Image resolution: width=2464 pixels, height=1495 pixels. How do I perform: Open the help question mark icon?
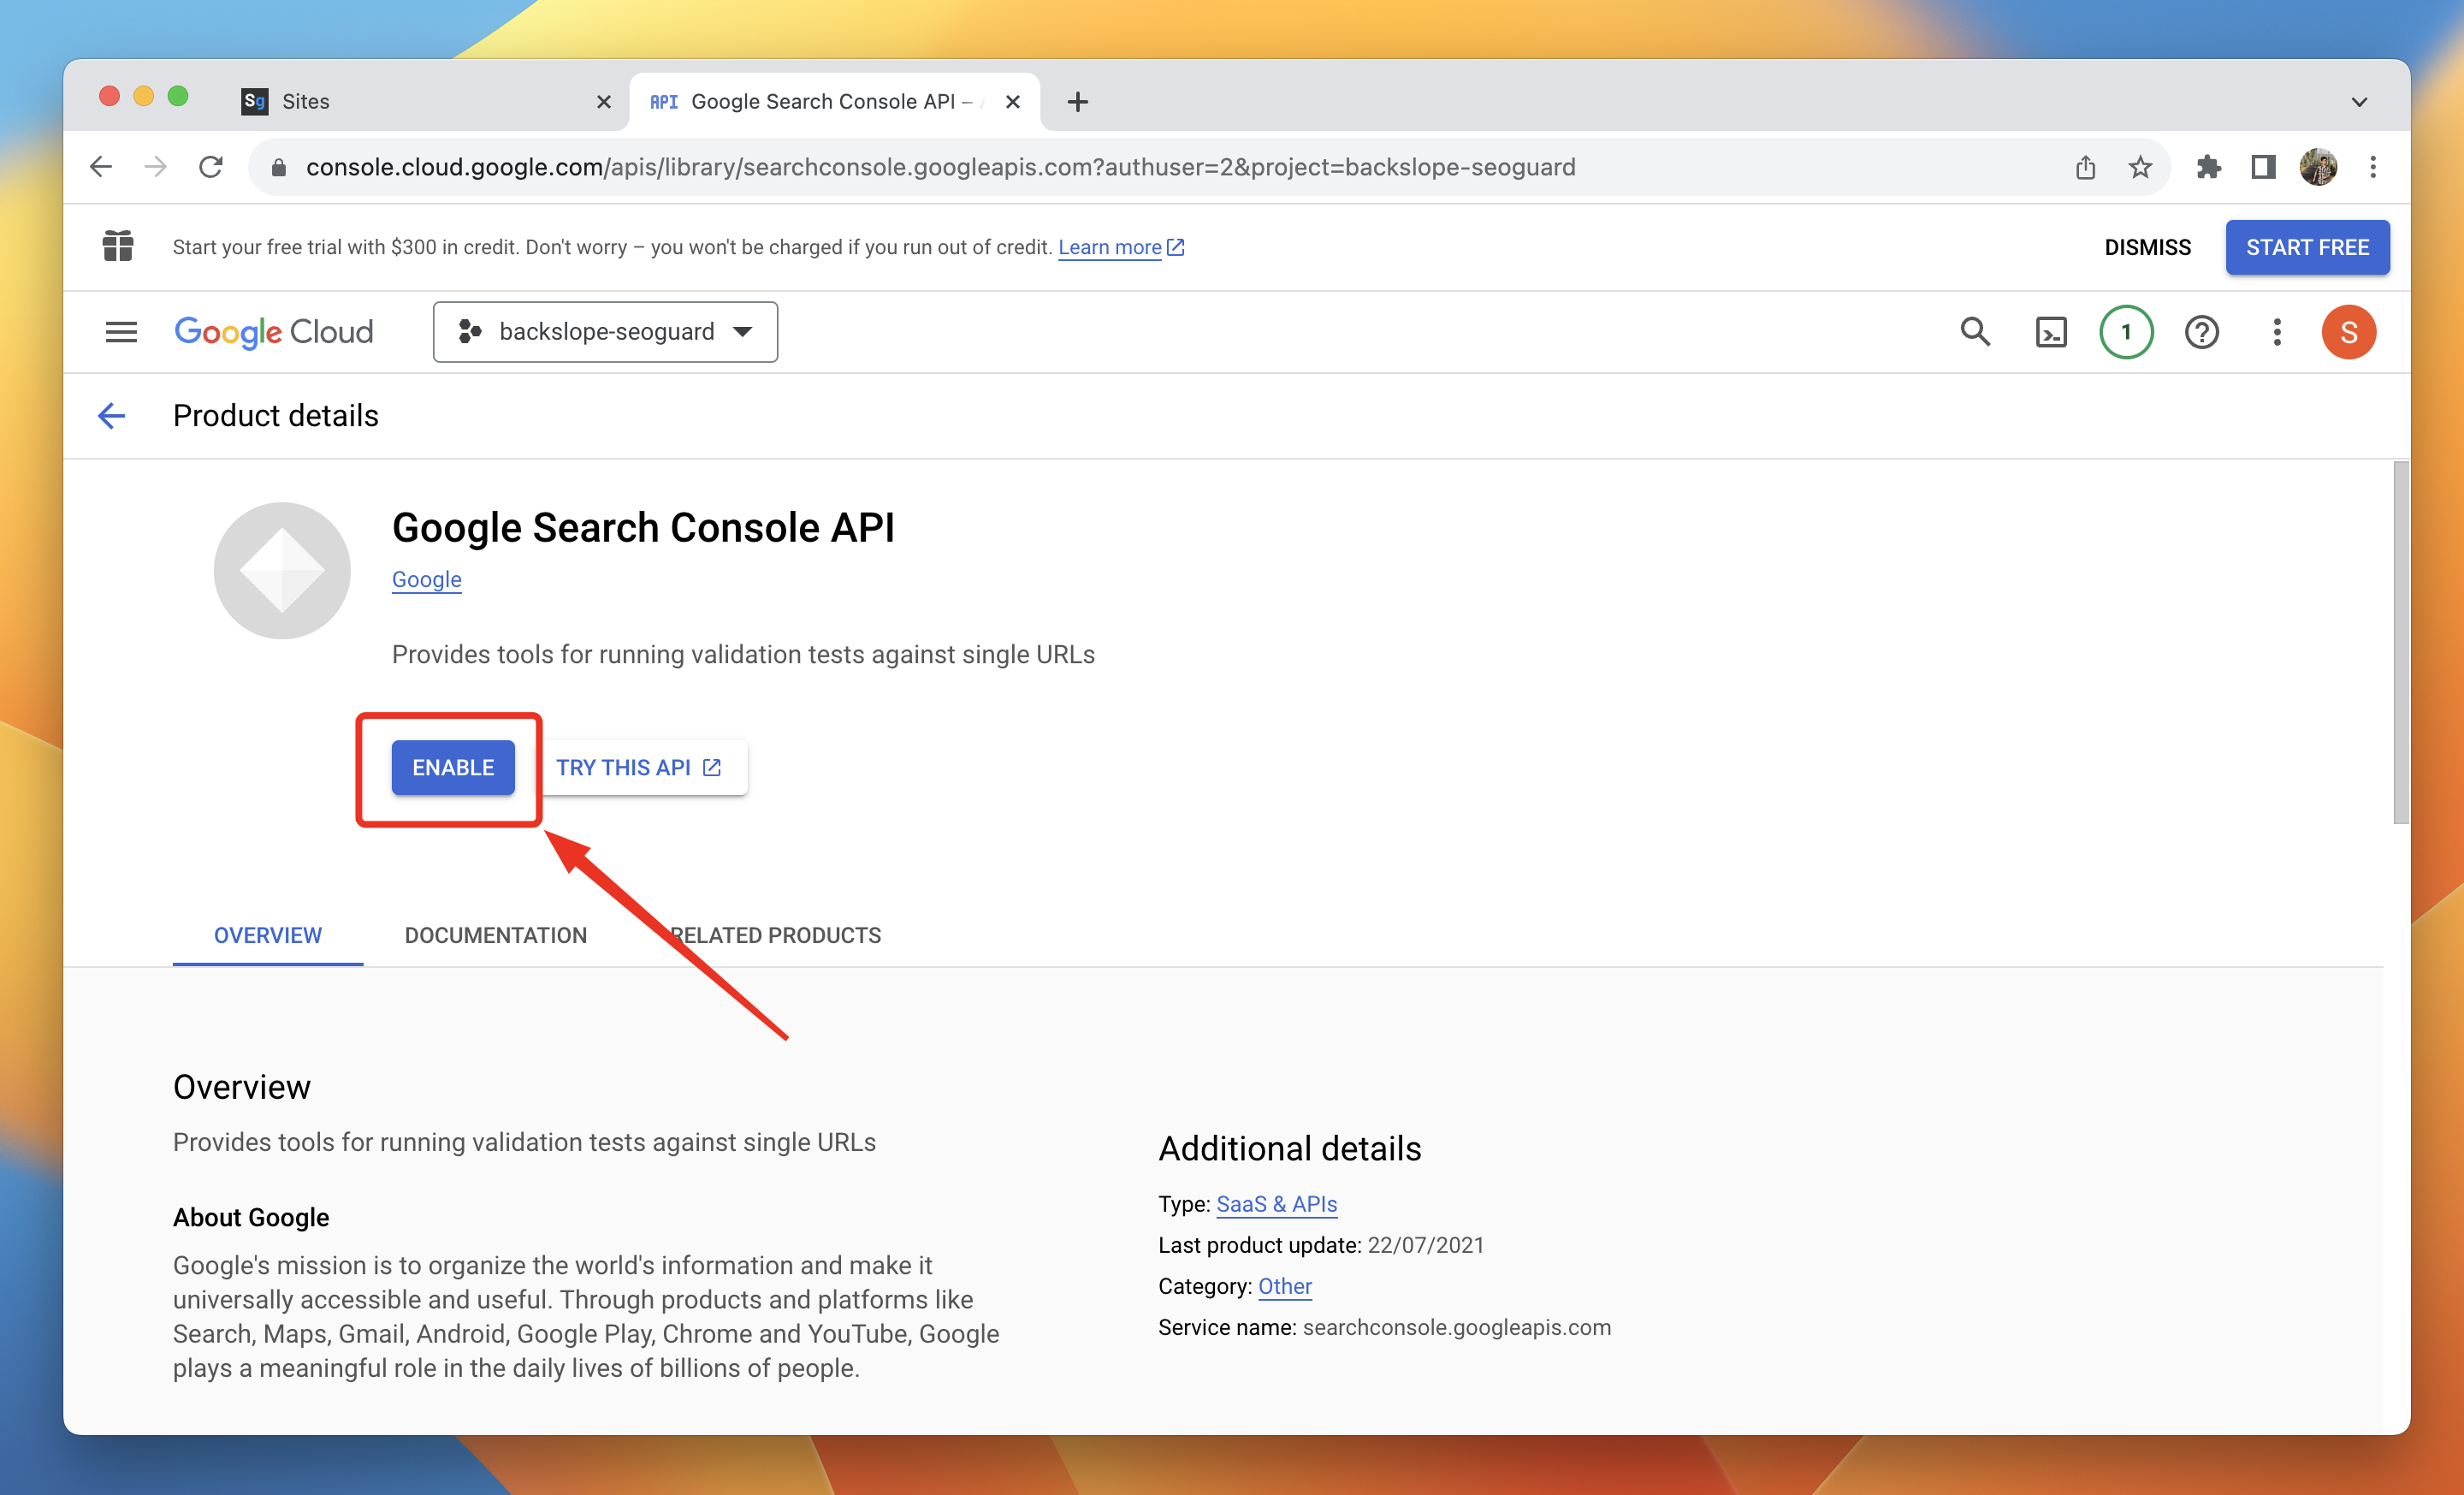[2202, 332]
